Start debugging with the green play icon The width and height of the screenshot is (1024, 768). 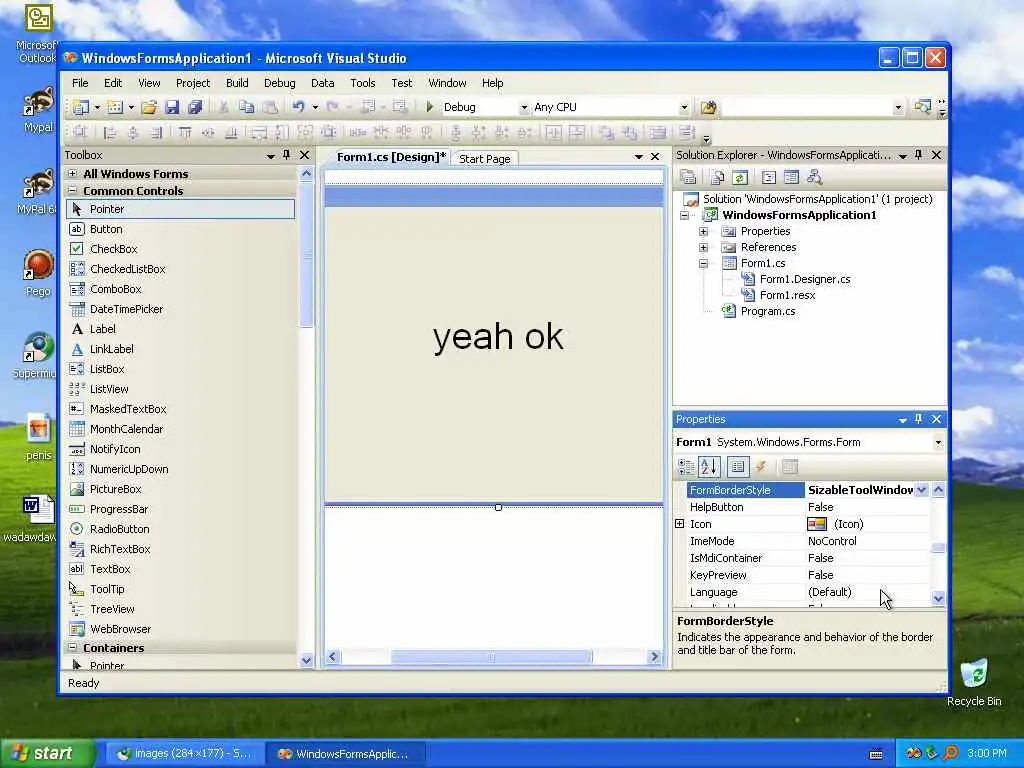430,106
